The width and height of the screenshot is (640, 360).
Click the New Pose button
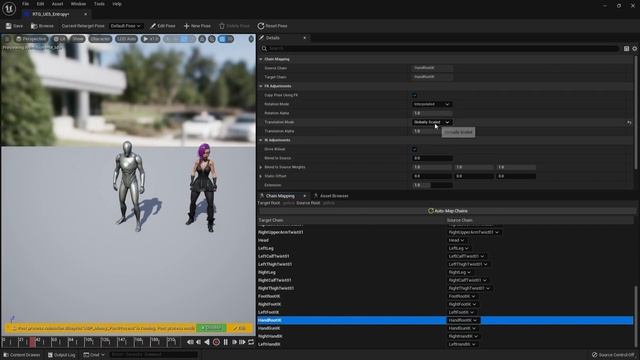coord(197,26)
